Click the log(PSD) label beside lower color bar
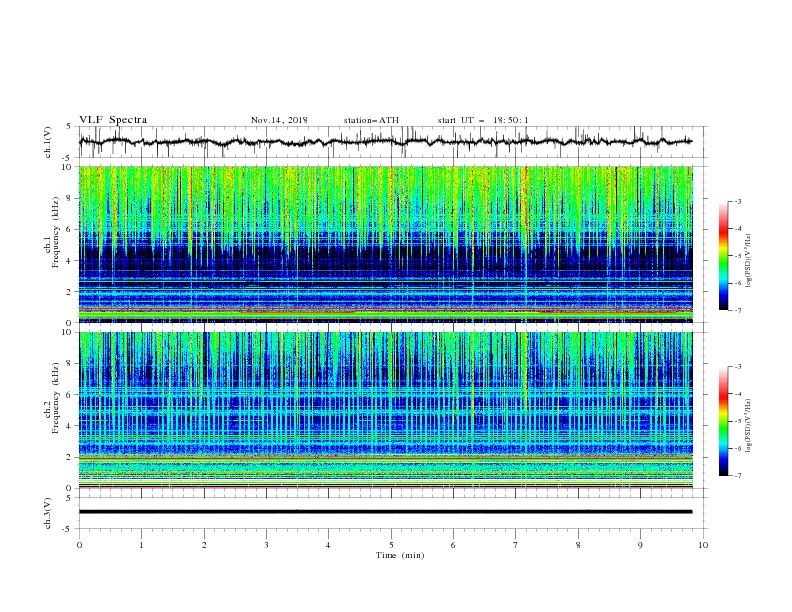 click(x=749, y=425)
